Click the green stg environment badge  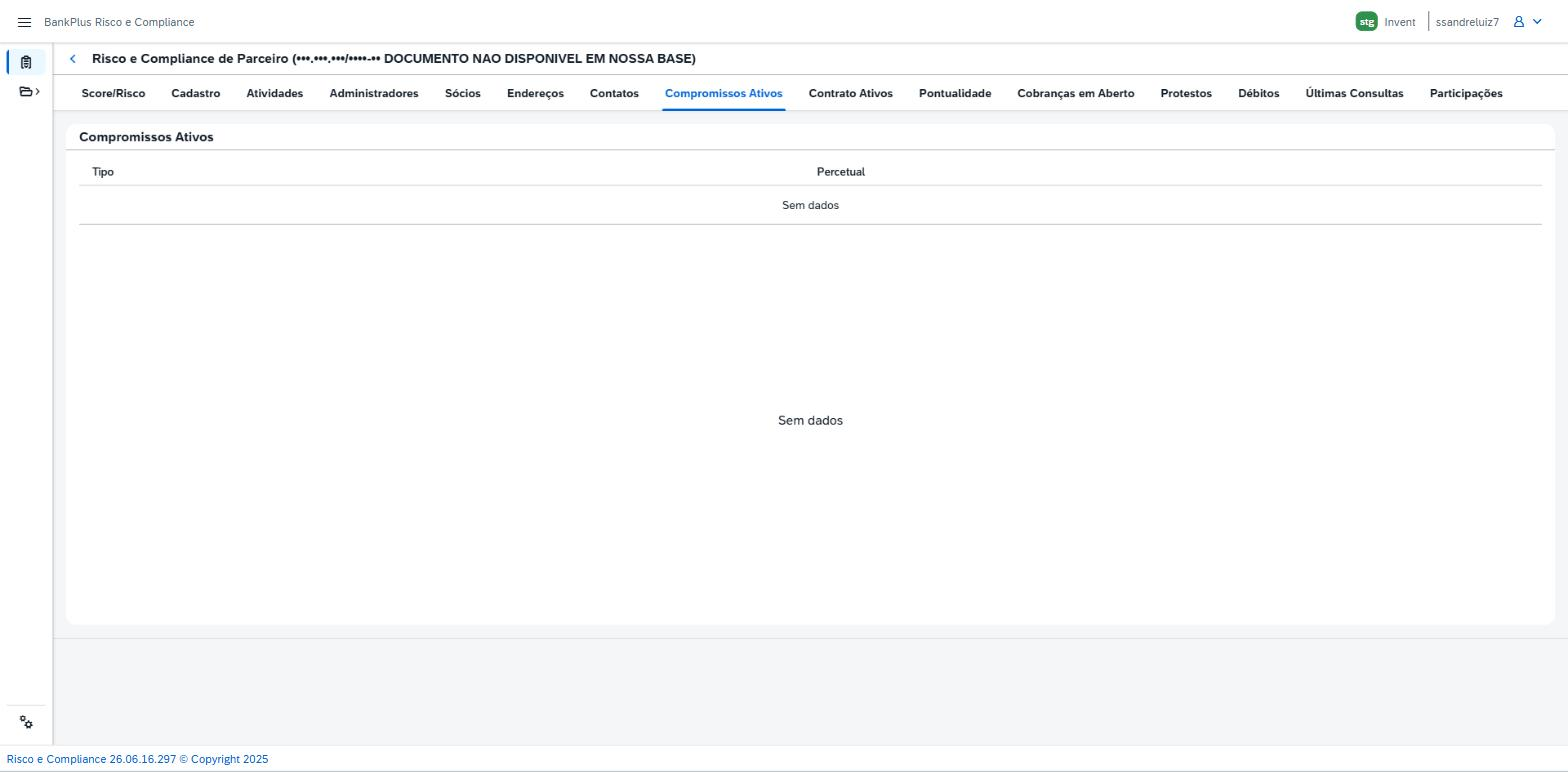(x=1366, y=22)
